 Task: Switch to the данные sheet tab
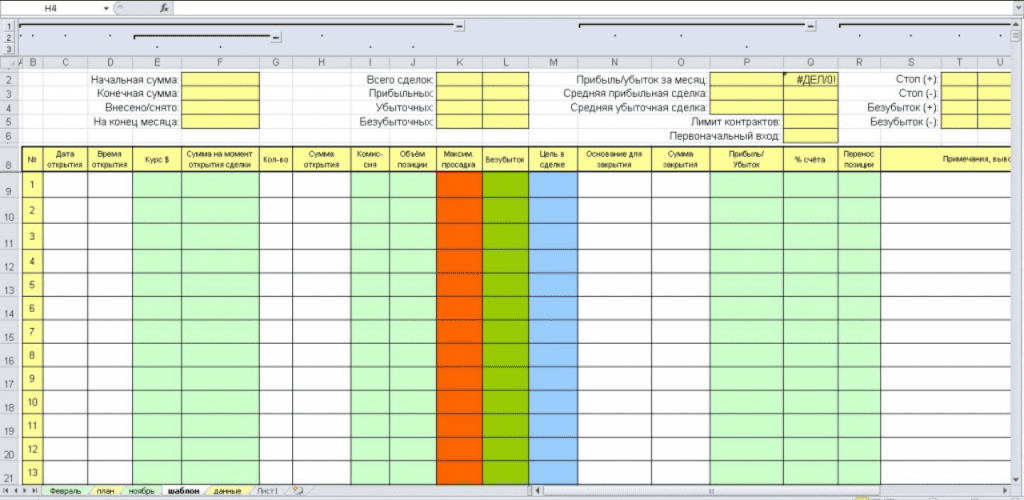tap(227, 491)
